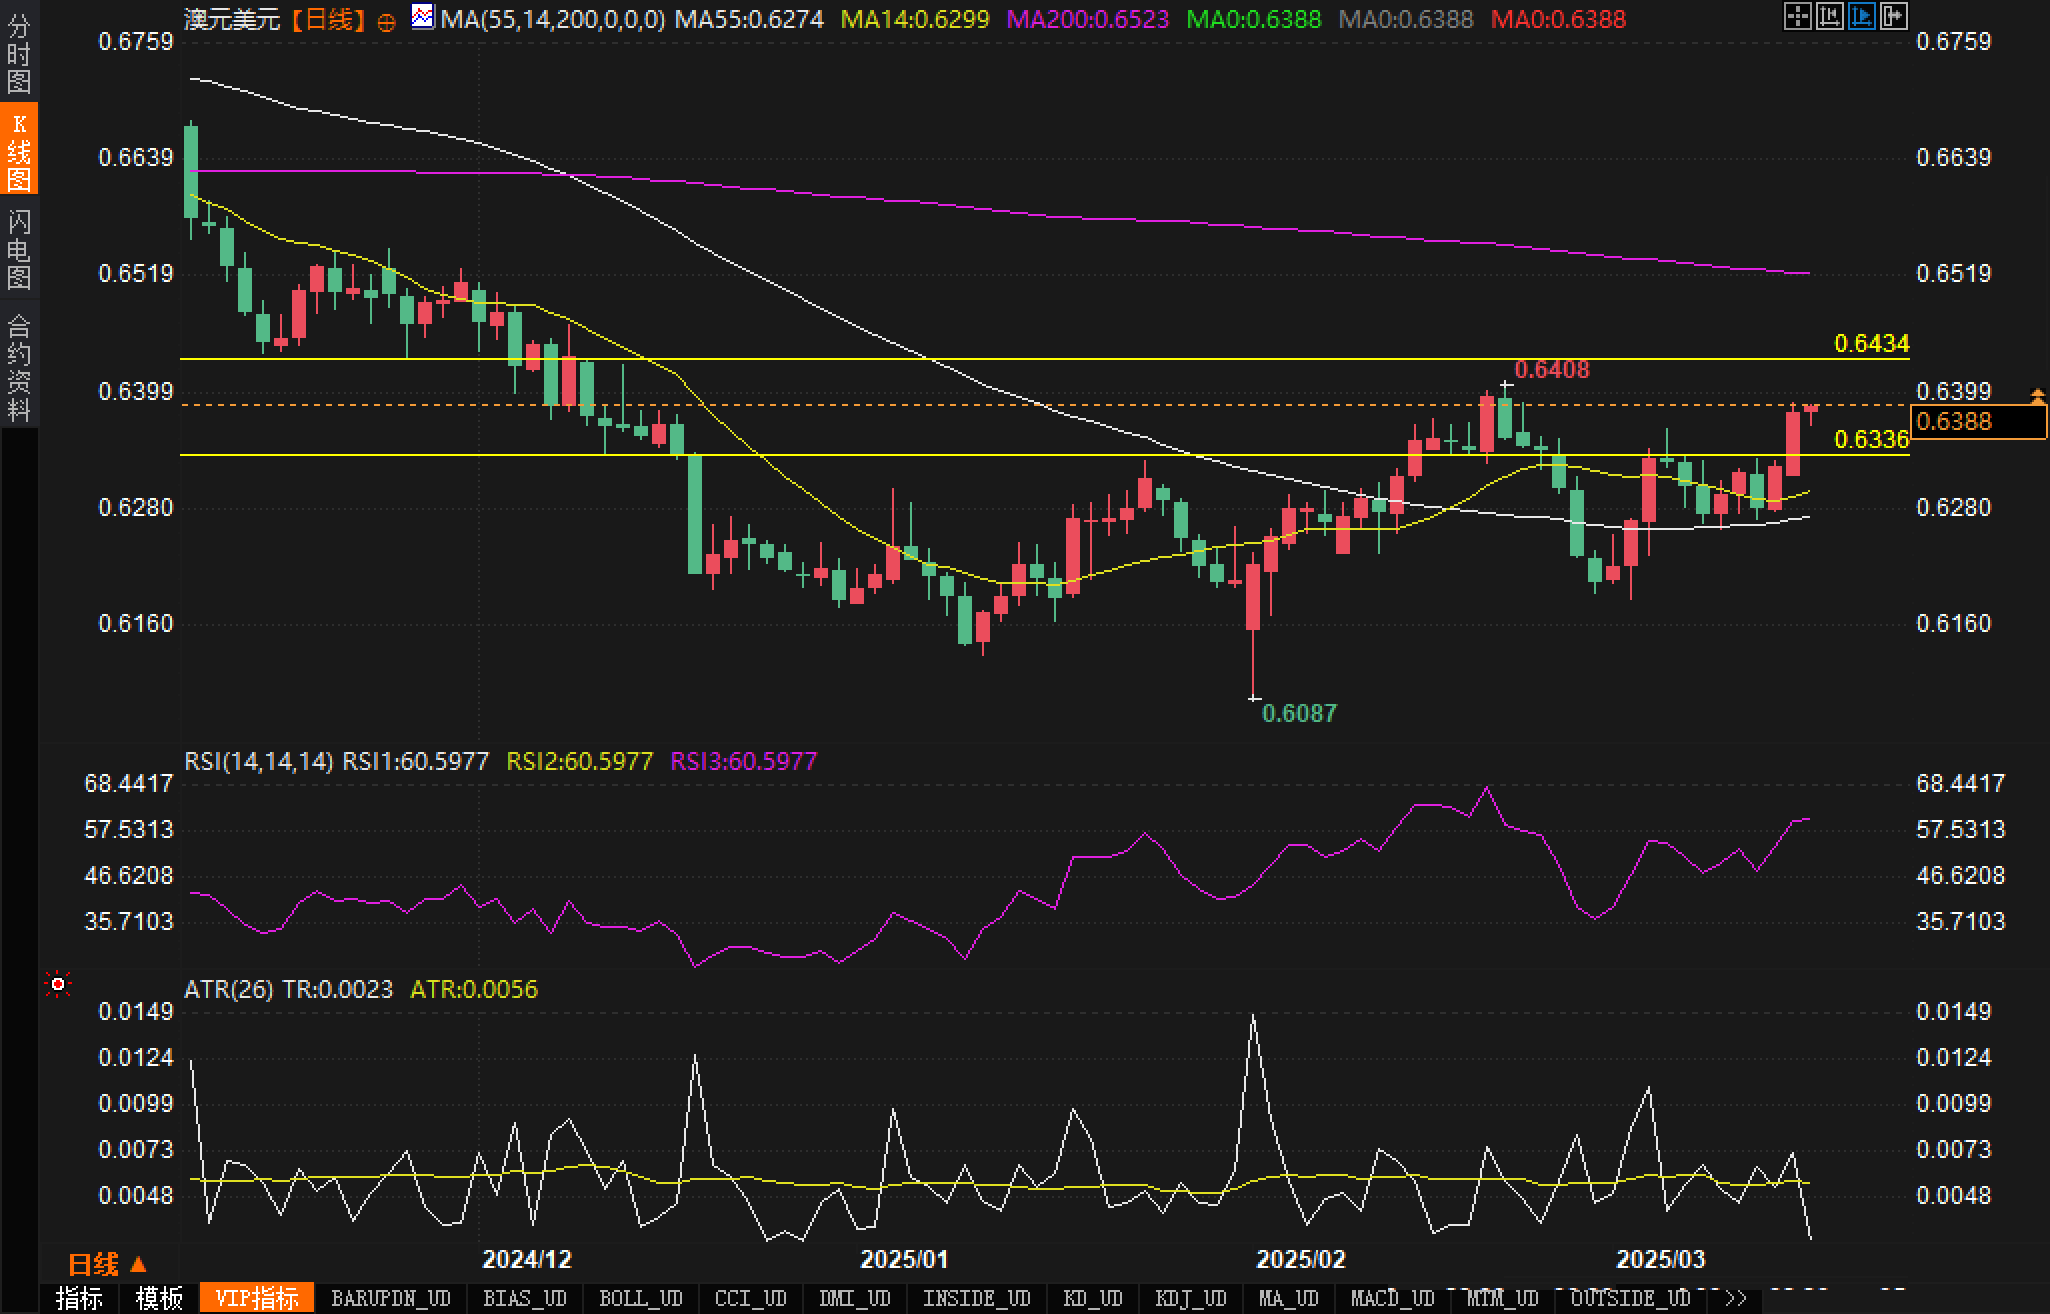Click the 0.6434 horizontal line label

pos(1872,343)
